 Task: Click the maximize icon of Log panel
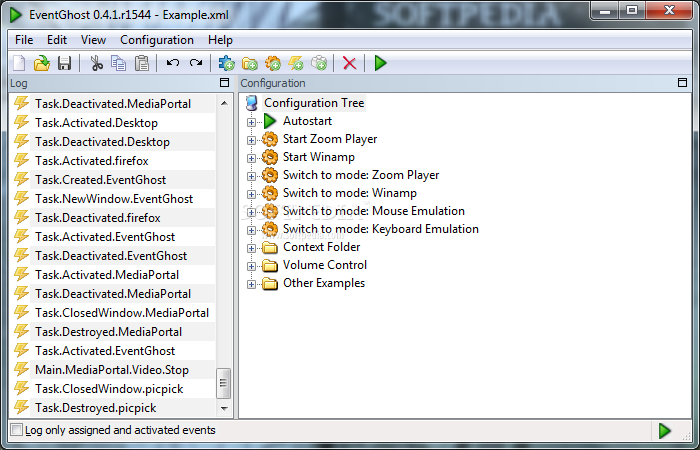[225, 83]
